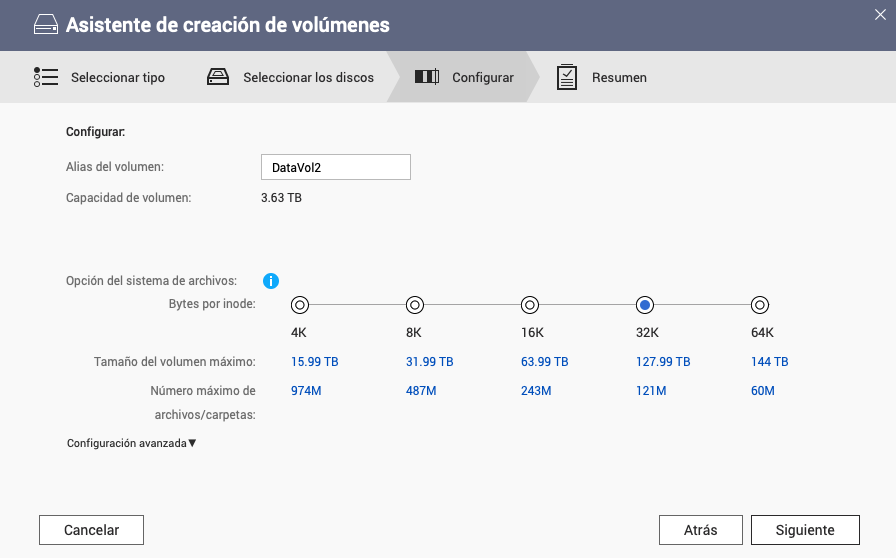Screen dimensions: 896x558
Task: Pick 64K bytes per inode
Action: [760, 305]
